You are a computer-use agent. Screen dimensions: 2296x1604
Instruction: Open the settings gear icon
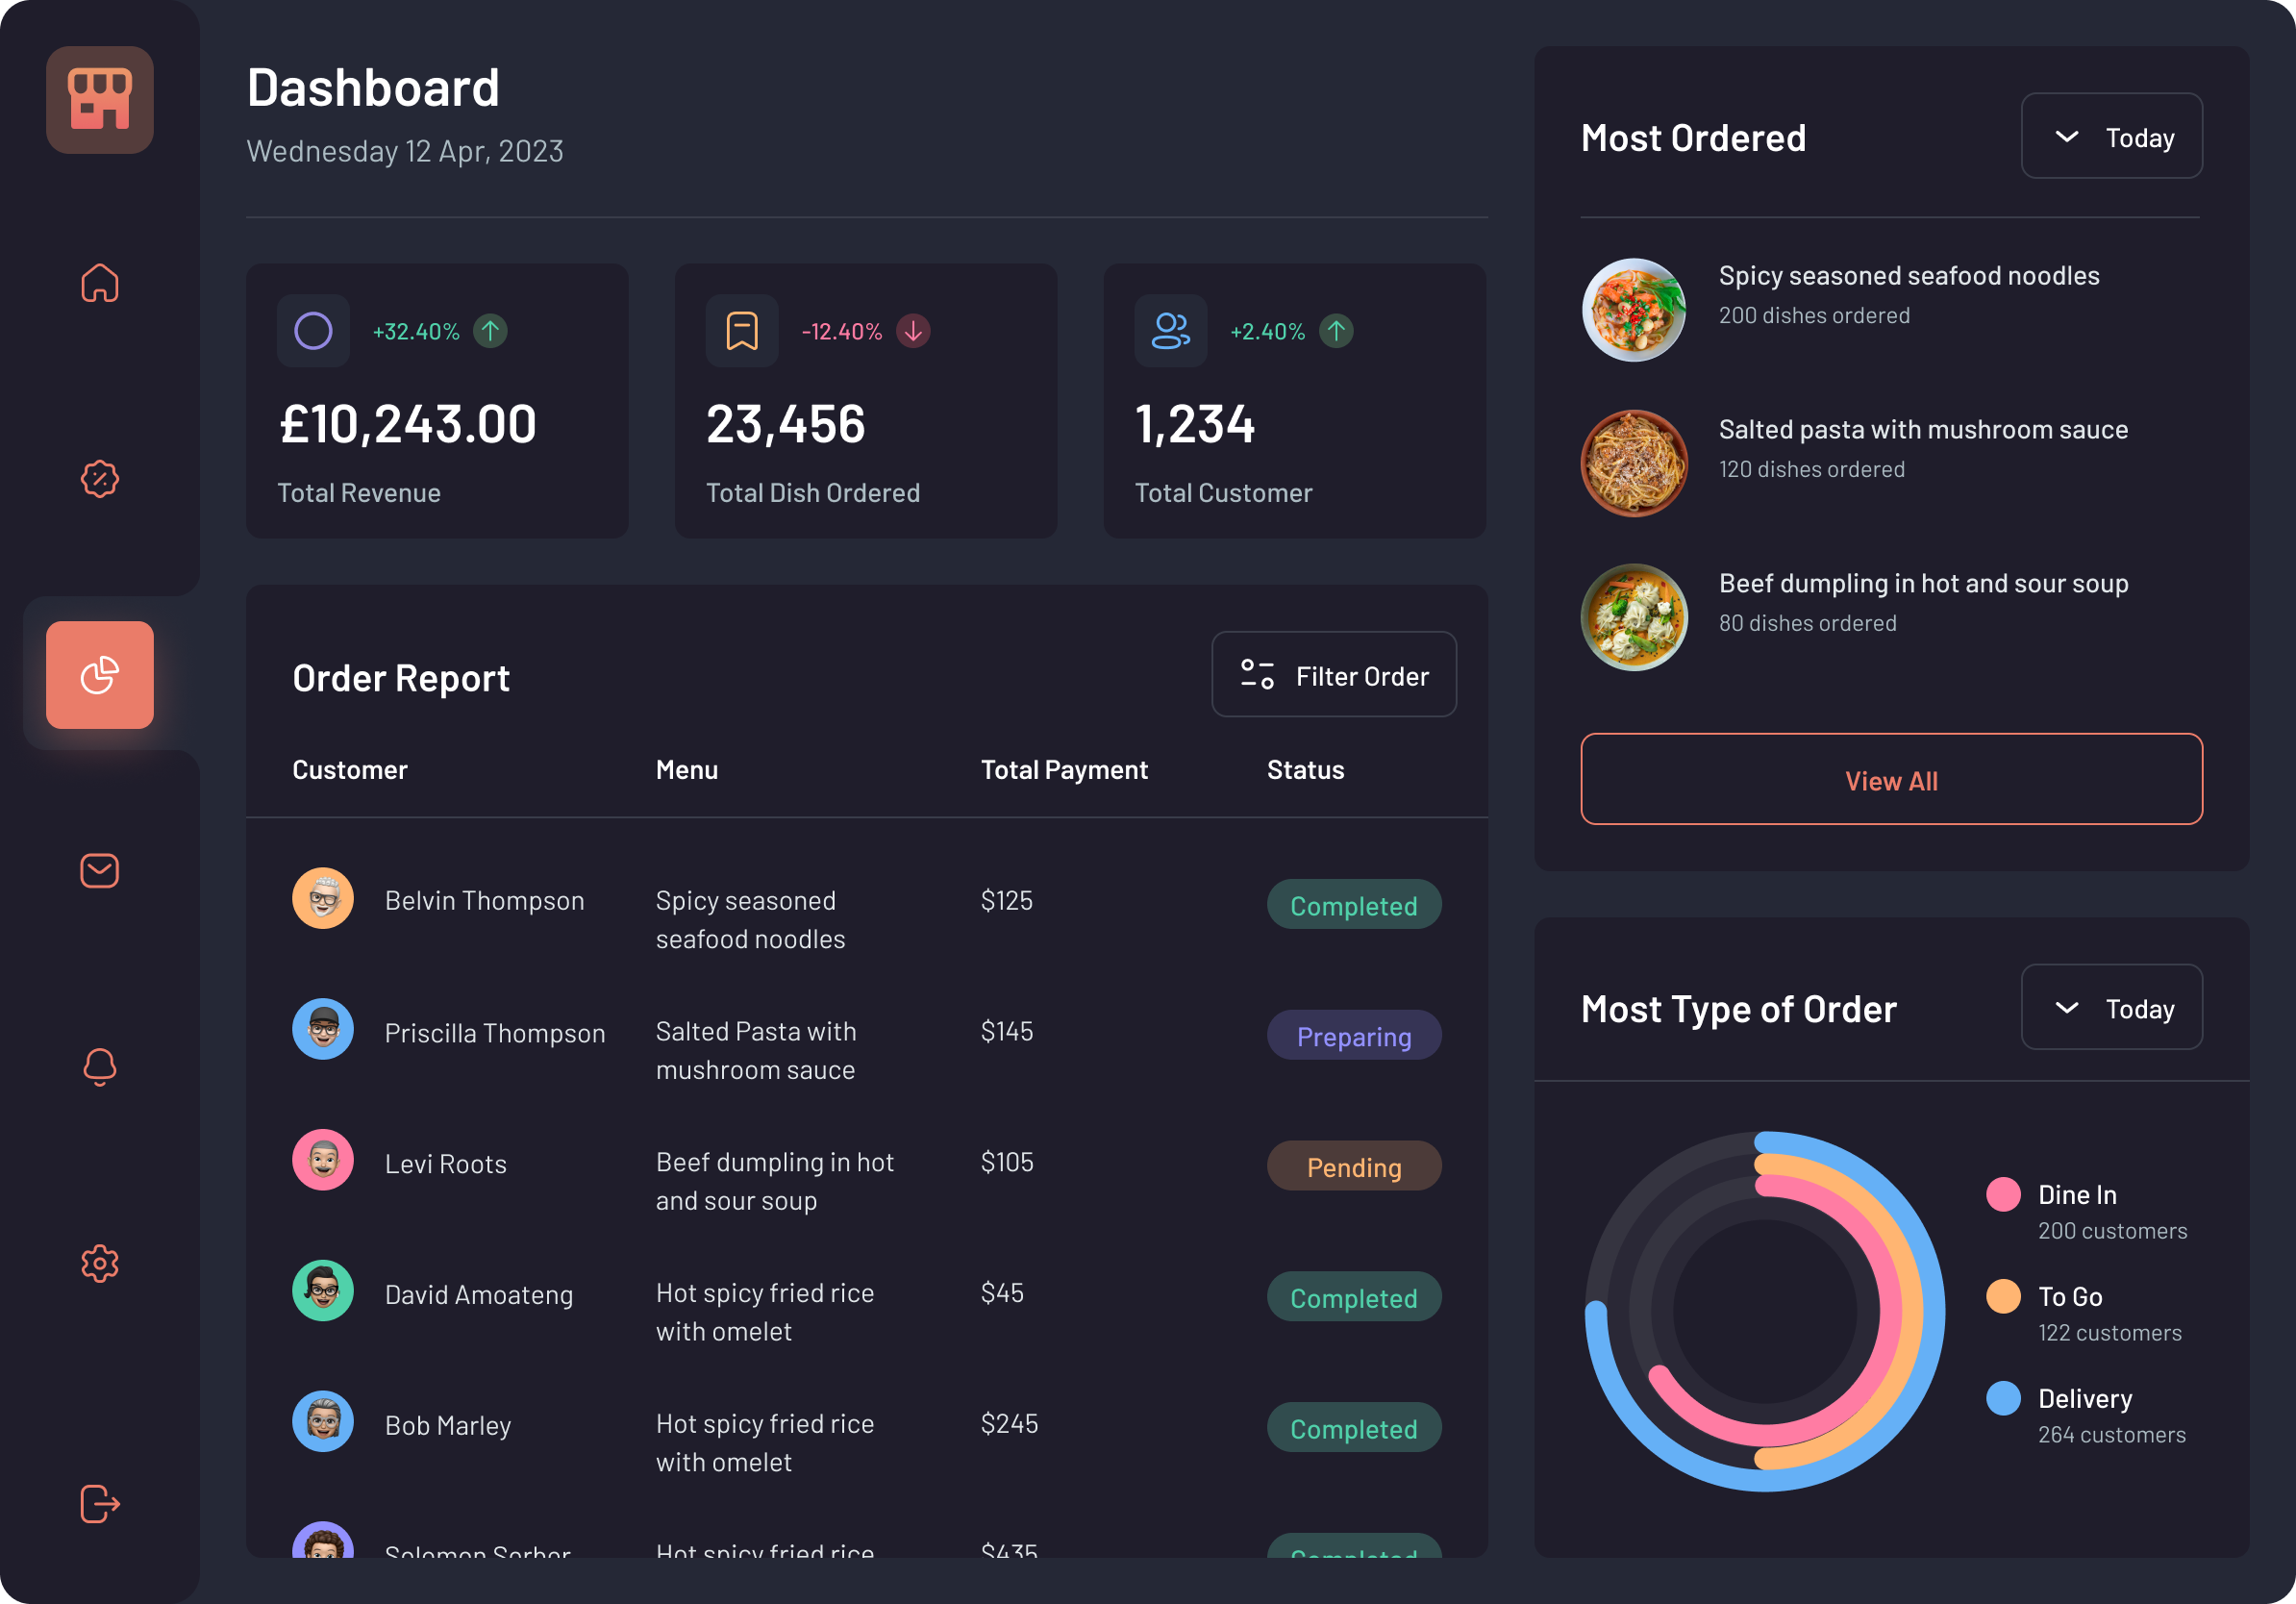click(99, 1264)
